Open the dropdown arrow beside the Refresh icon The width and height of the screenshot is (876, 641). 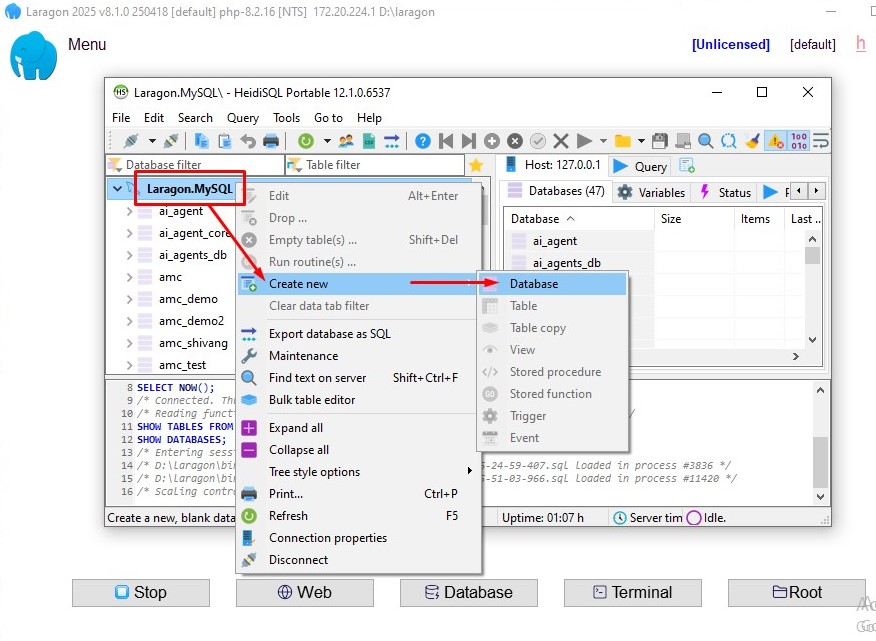tap(324, 141)
